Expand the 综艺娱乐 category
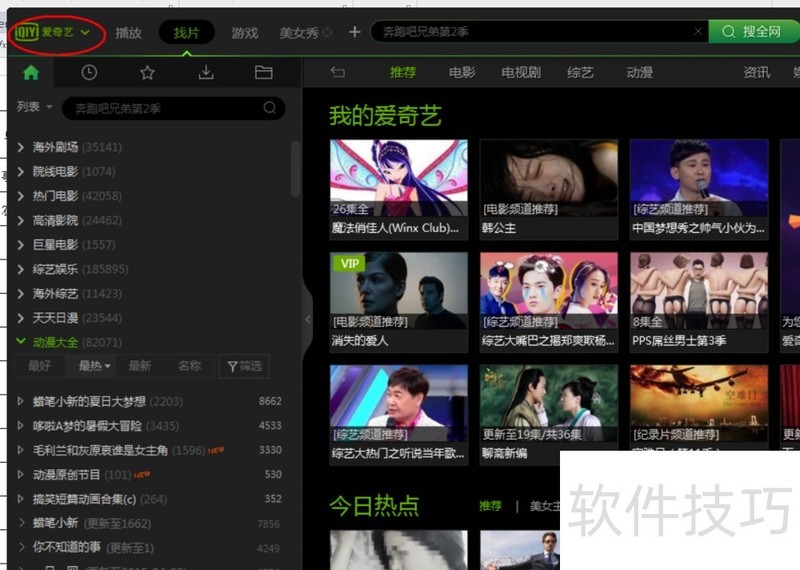This screenshot has height=570, width=800. [x=21, y=269]
